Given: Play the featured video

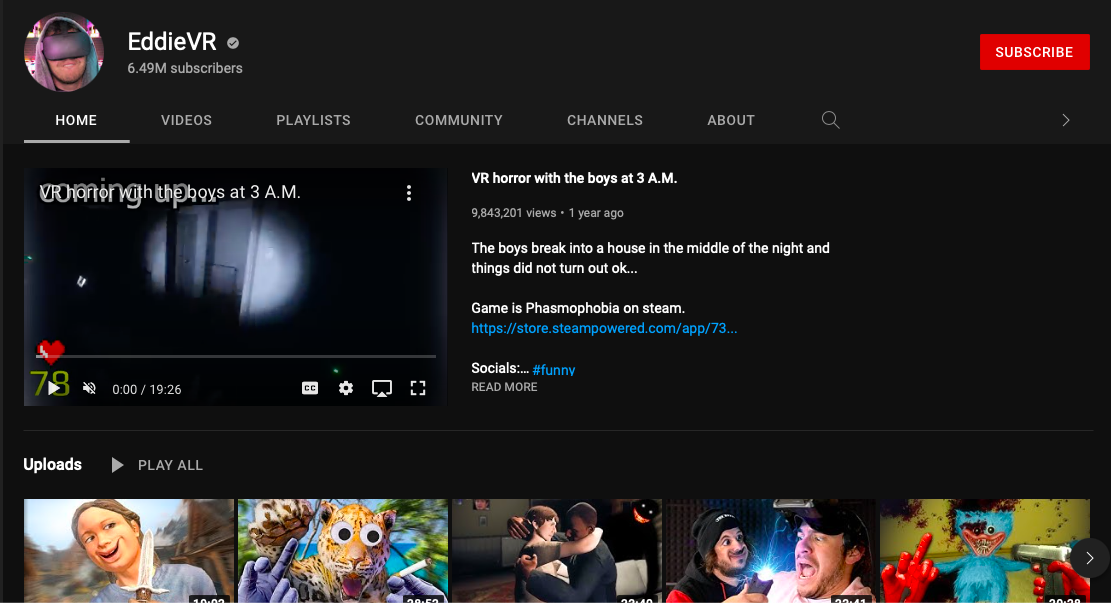Looking at the screenshot, I should 53,388.
